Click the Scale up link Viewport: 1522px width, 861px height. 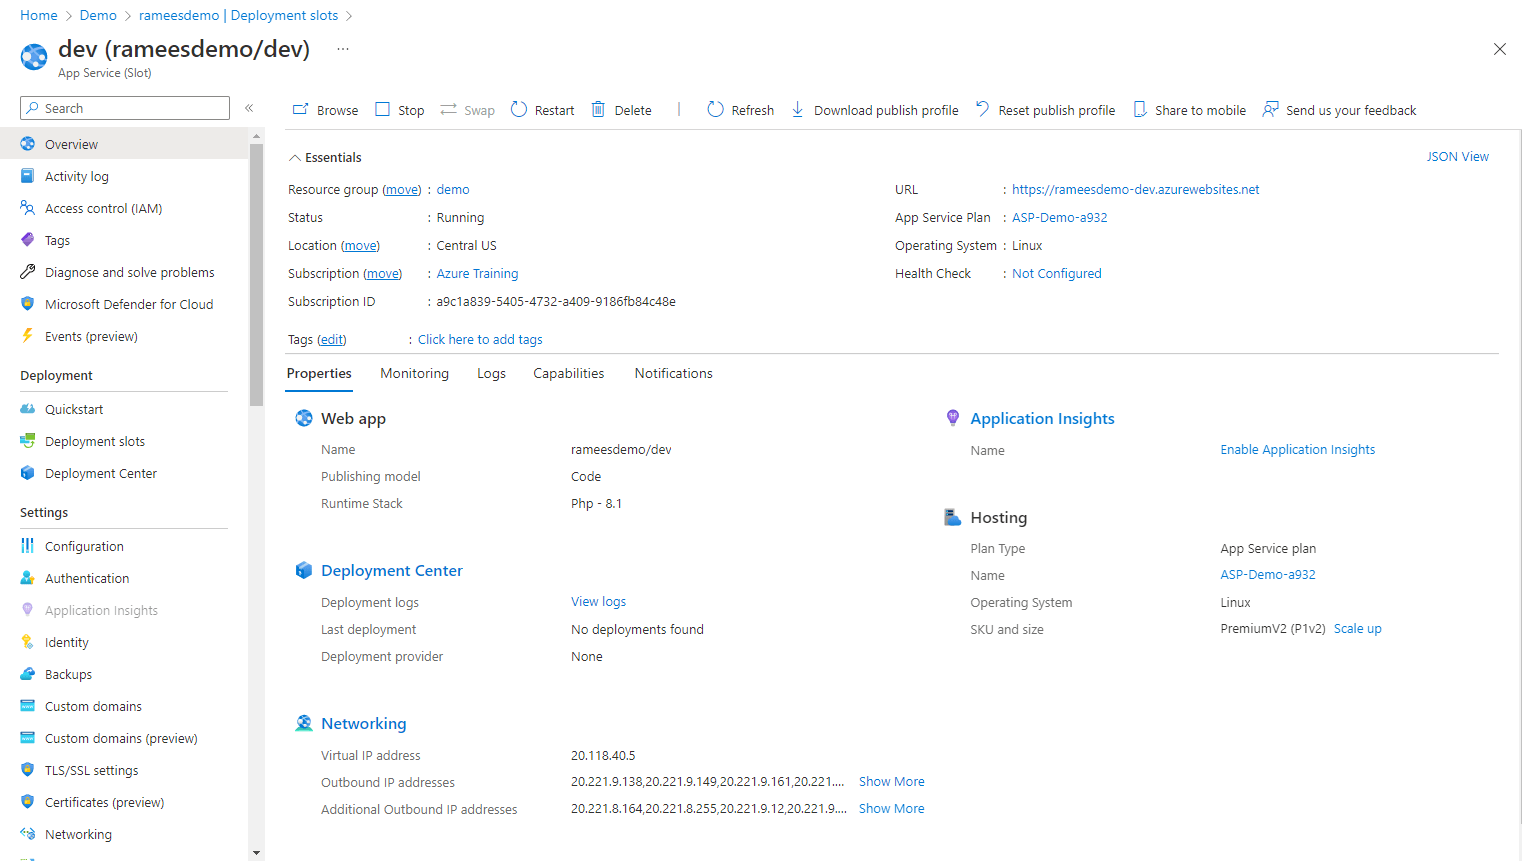click(1358, 629)
